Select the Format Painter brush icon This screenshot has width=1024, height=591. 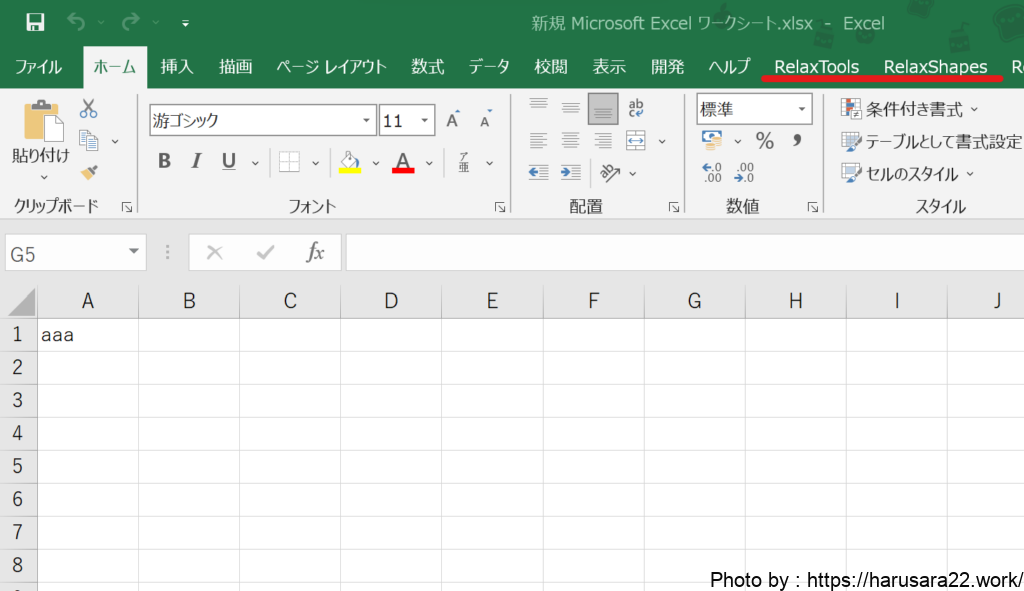(89, 172)
